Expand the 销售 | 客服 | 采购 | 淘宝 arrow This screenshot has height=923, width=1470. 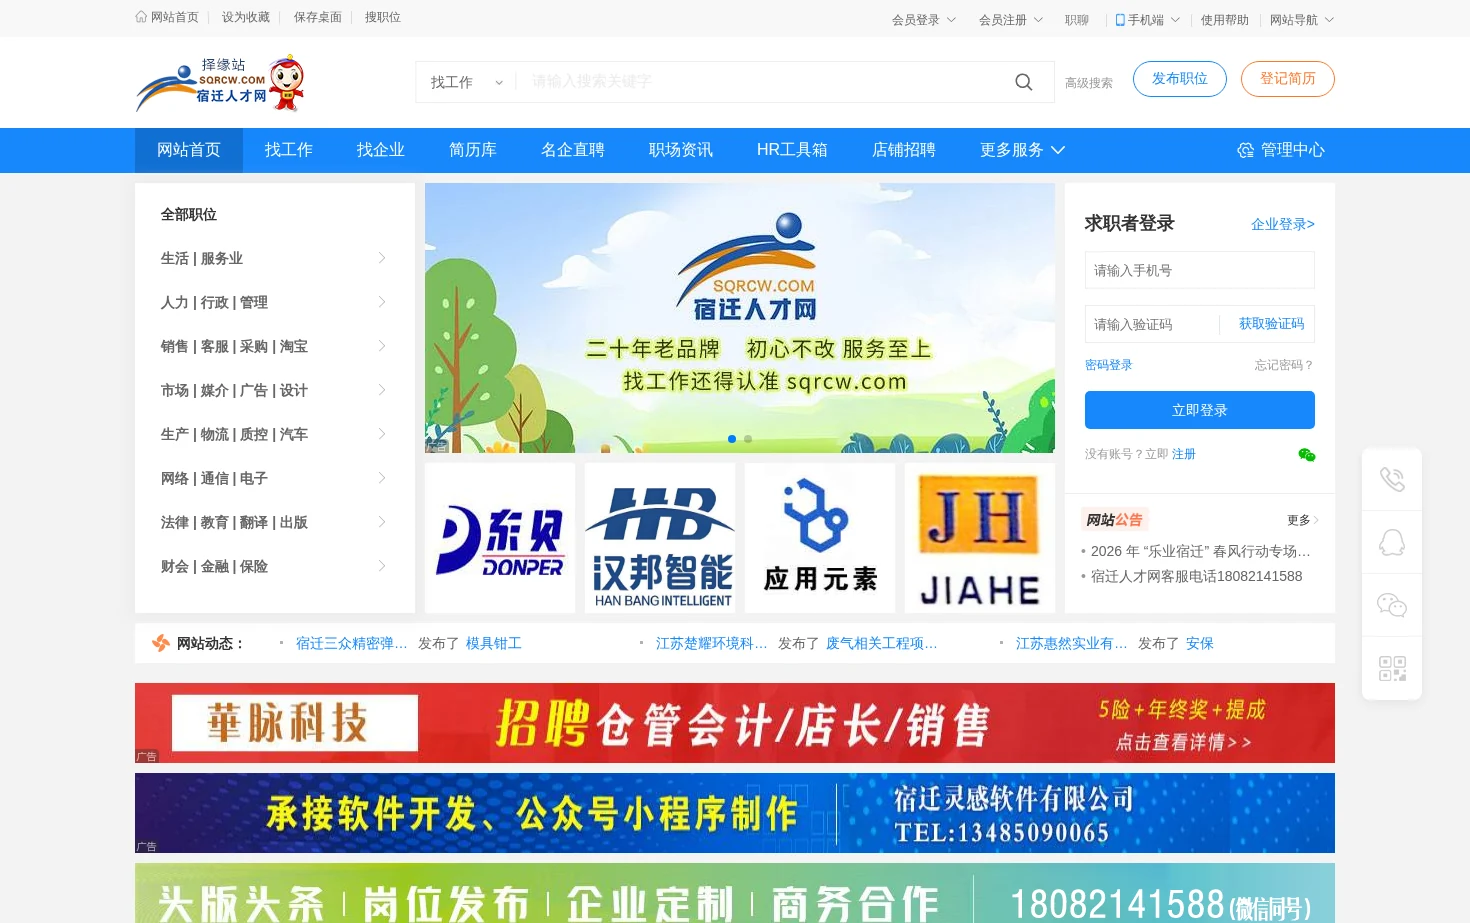(x=382, y=346)
